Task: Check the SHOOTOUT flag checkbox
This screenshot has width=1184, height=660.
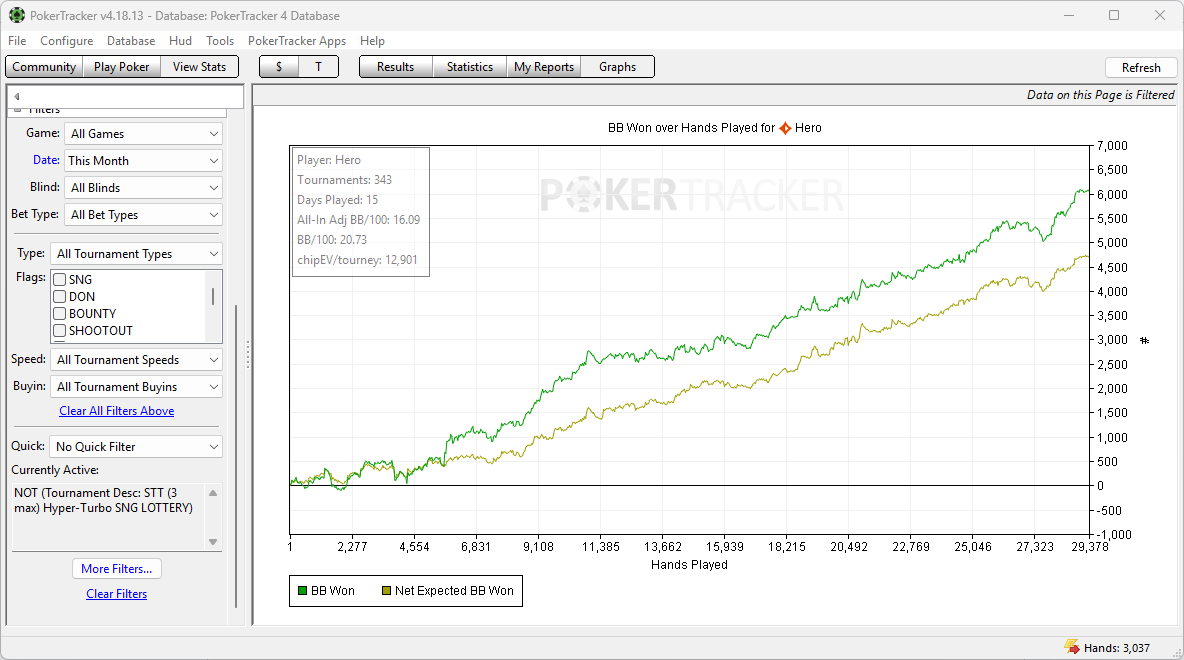Action: pyautogui.click(x=60, y=331)
